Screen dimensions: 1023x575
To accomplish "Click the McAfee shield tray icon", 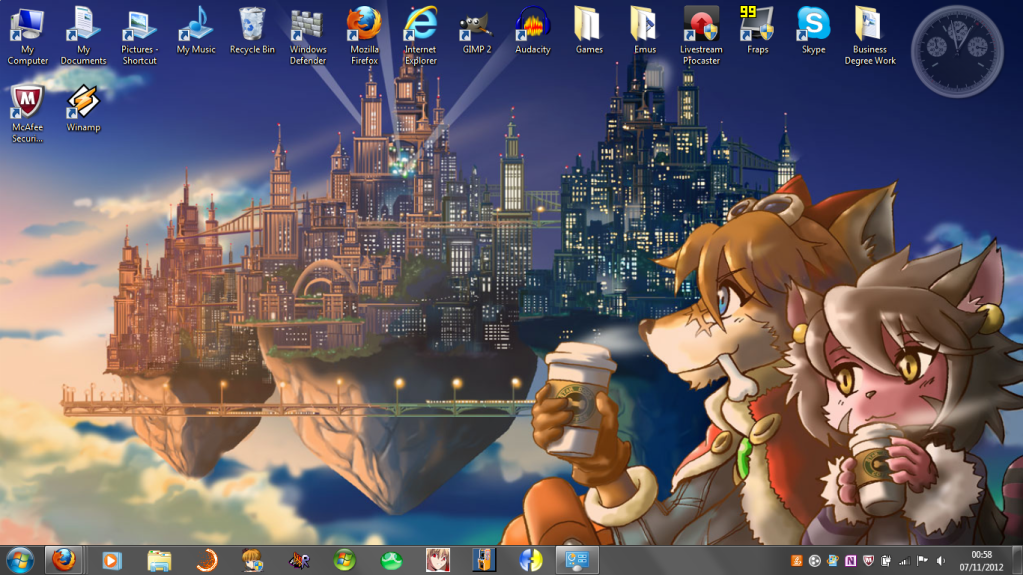I will click(x=868, y=561).
